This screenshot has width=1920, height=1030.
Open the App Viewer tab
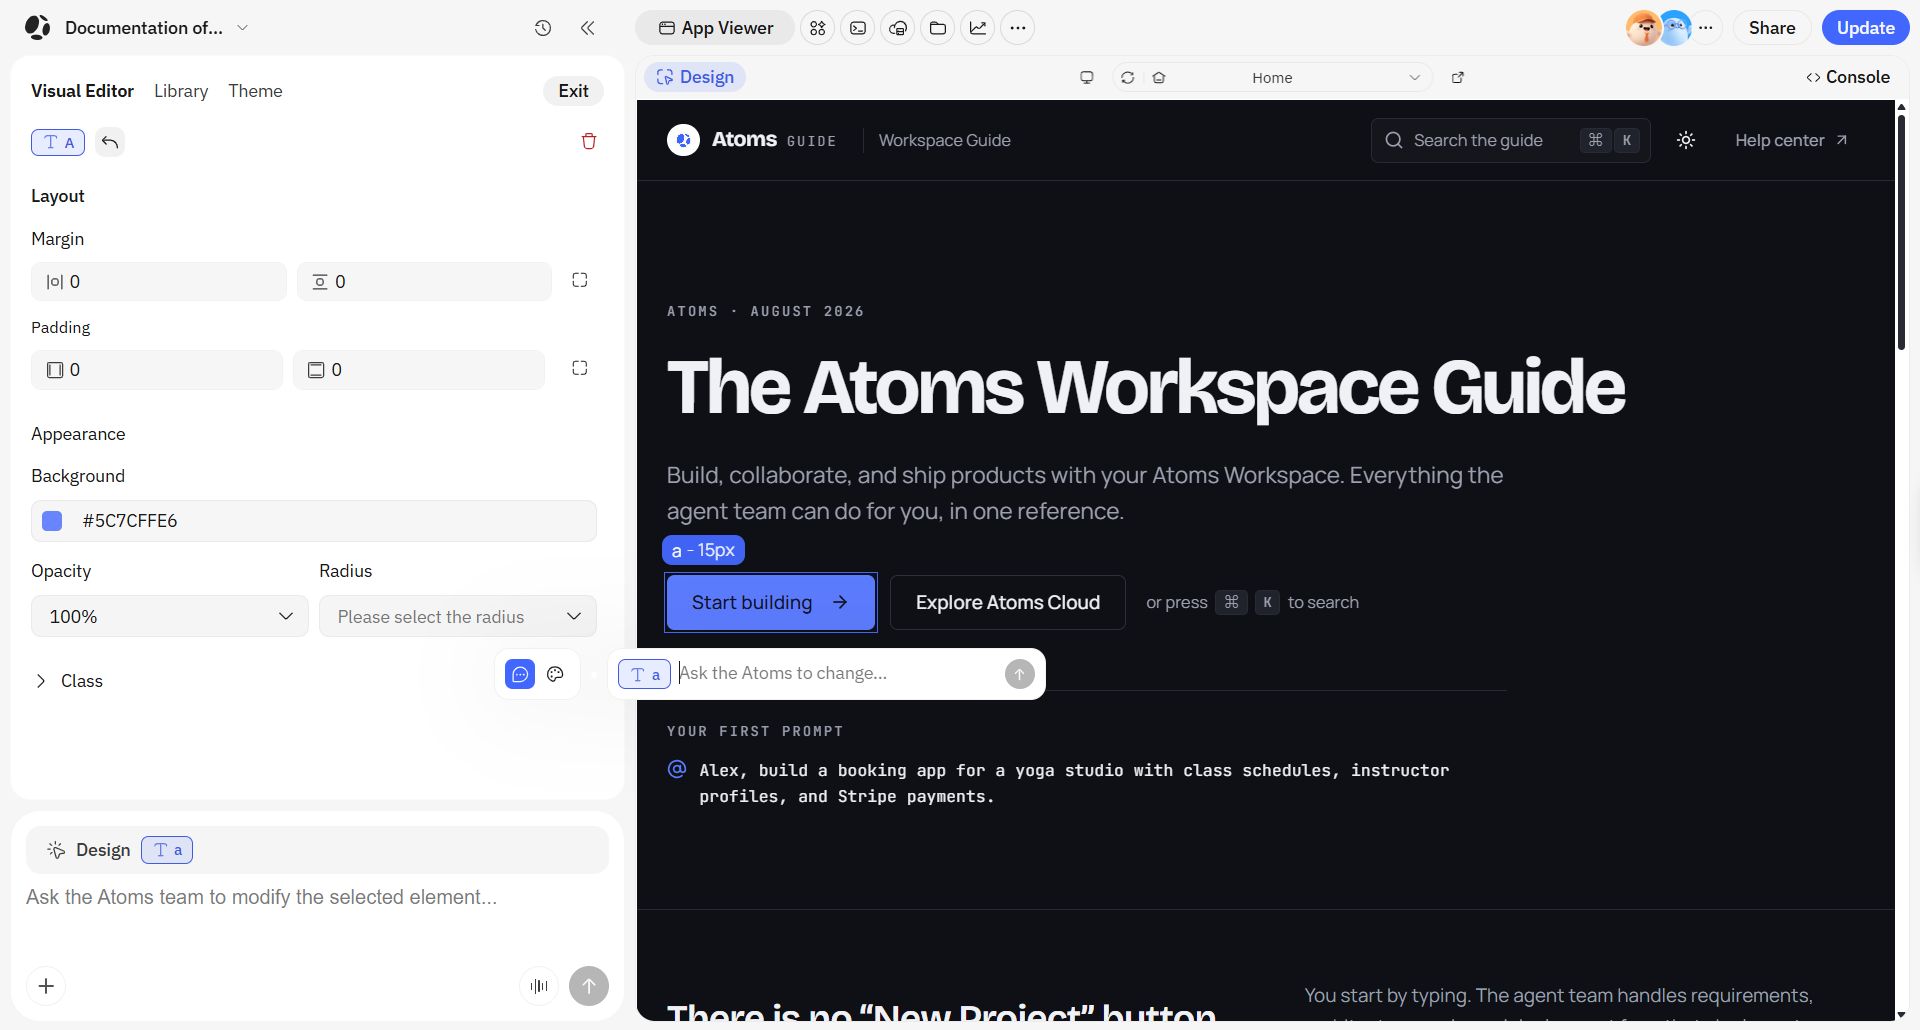[715, 28]
